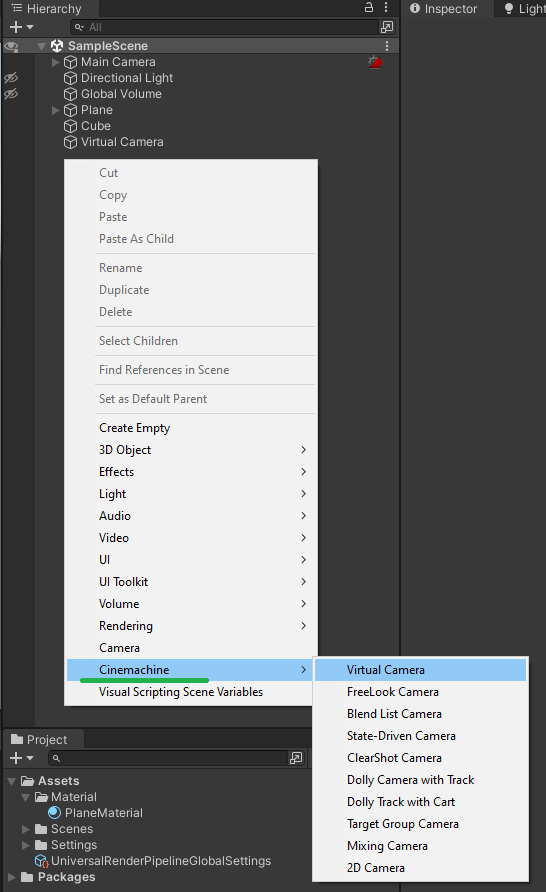This screenshot has height=892, width=546.
Task: Click the Material folder icon
Action: [x=41, y=797]
